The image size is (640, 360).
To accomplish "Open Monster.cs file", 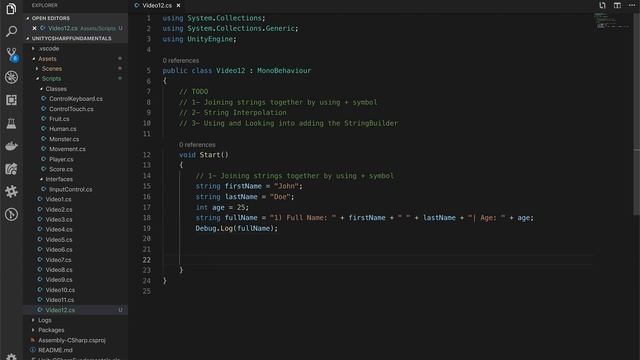I will [x=64, y=139].
